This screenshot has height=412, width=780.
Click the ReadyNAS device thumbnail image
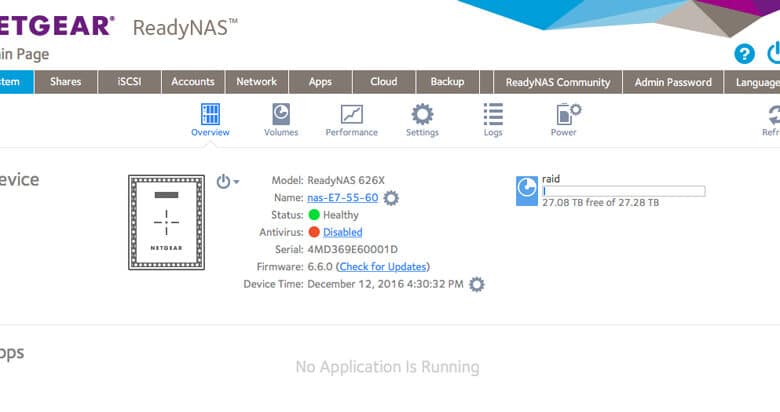[166, 222]
